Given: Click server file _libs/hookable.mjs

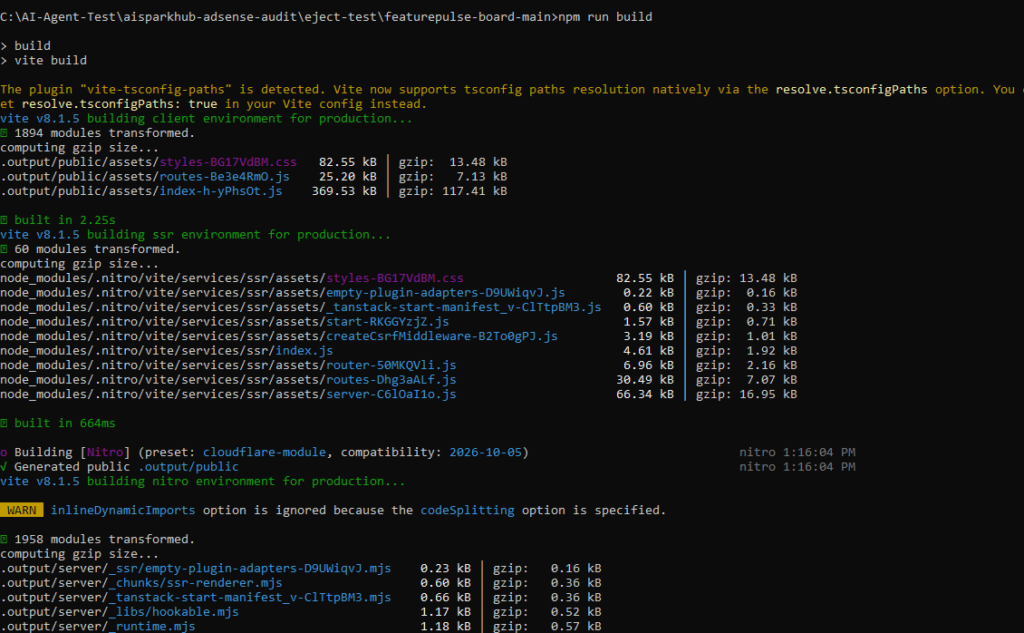Looking at the screenshot, I should point(174,611).
